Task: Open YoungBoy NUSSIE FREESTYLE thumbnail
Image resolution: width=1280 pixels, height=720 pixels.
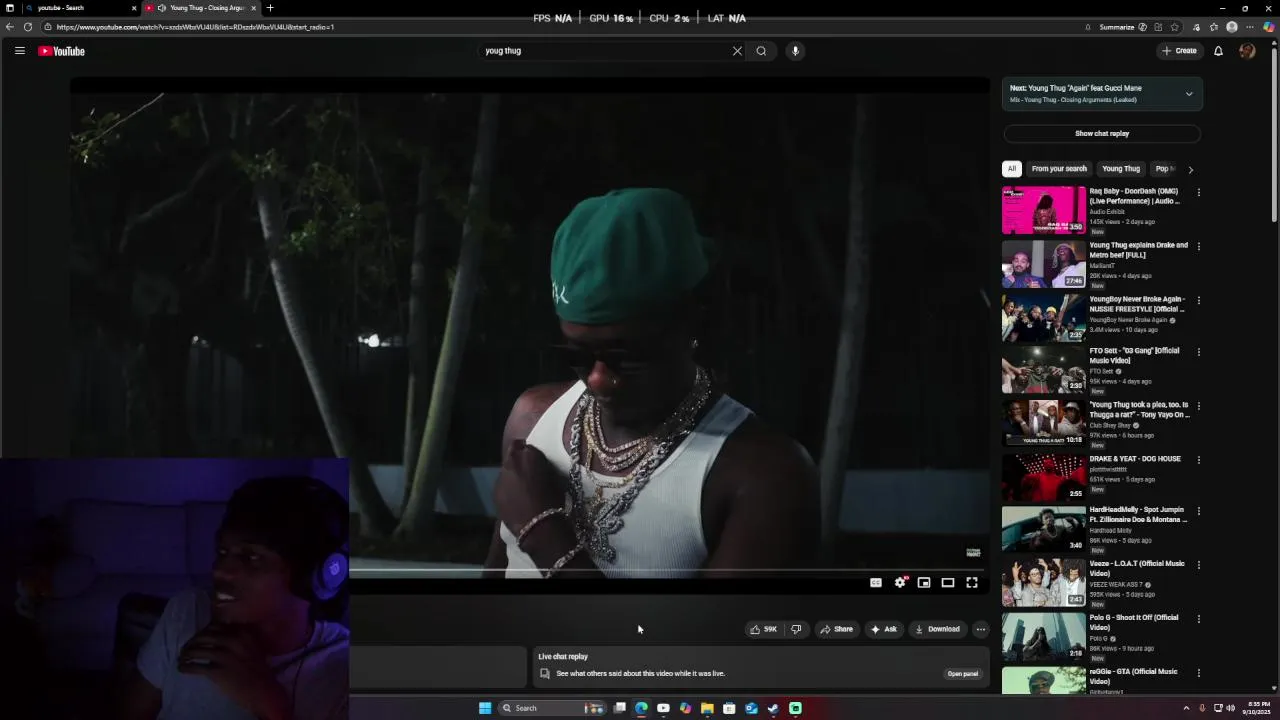Action: [x=1043, y=317]
